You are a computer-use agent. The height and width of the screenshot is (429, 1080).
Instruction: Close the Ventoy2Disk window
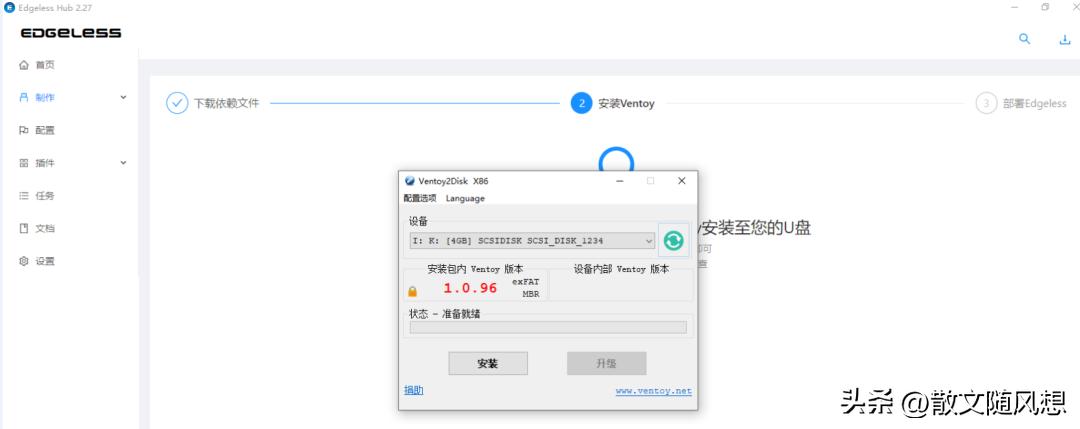[x=681, y=181]
